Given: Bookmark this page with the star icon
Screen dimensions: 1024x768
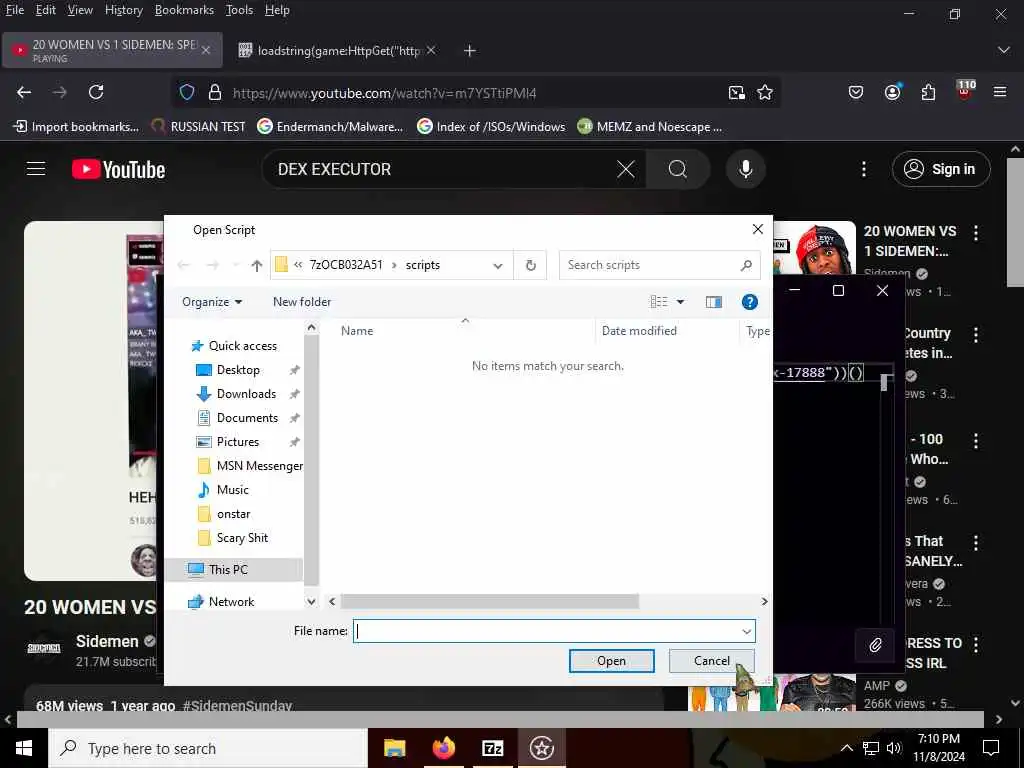Looking at the screenshot, I should (765, 93).
